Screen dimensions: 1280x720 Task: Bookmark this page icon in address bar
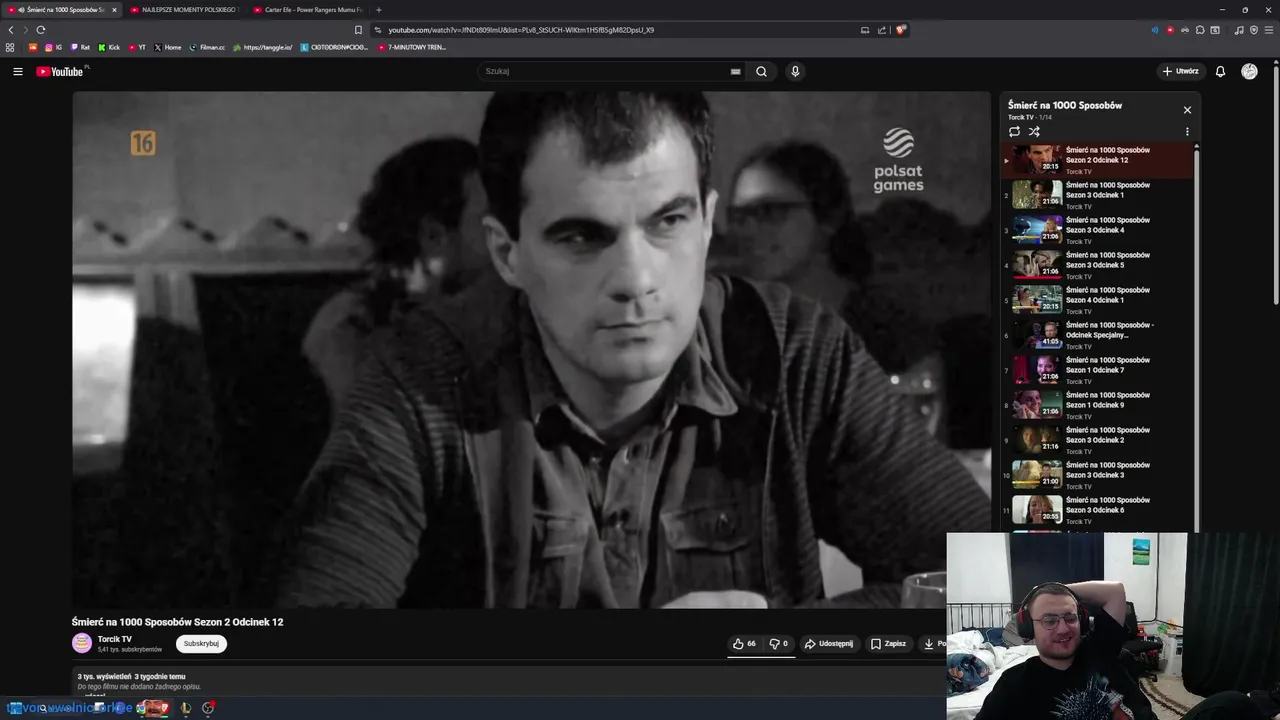coord(358,30)
